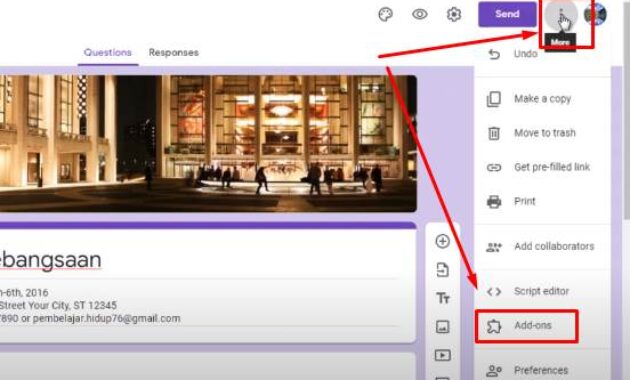The height and width of the screenshot is (380, 630).
Task: Open the More three-dot menu
Action: click(561, 14)
